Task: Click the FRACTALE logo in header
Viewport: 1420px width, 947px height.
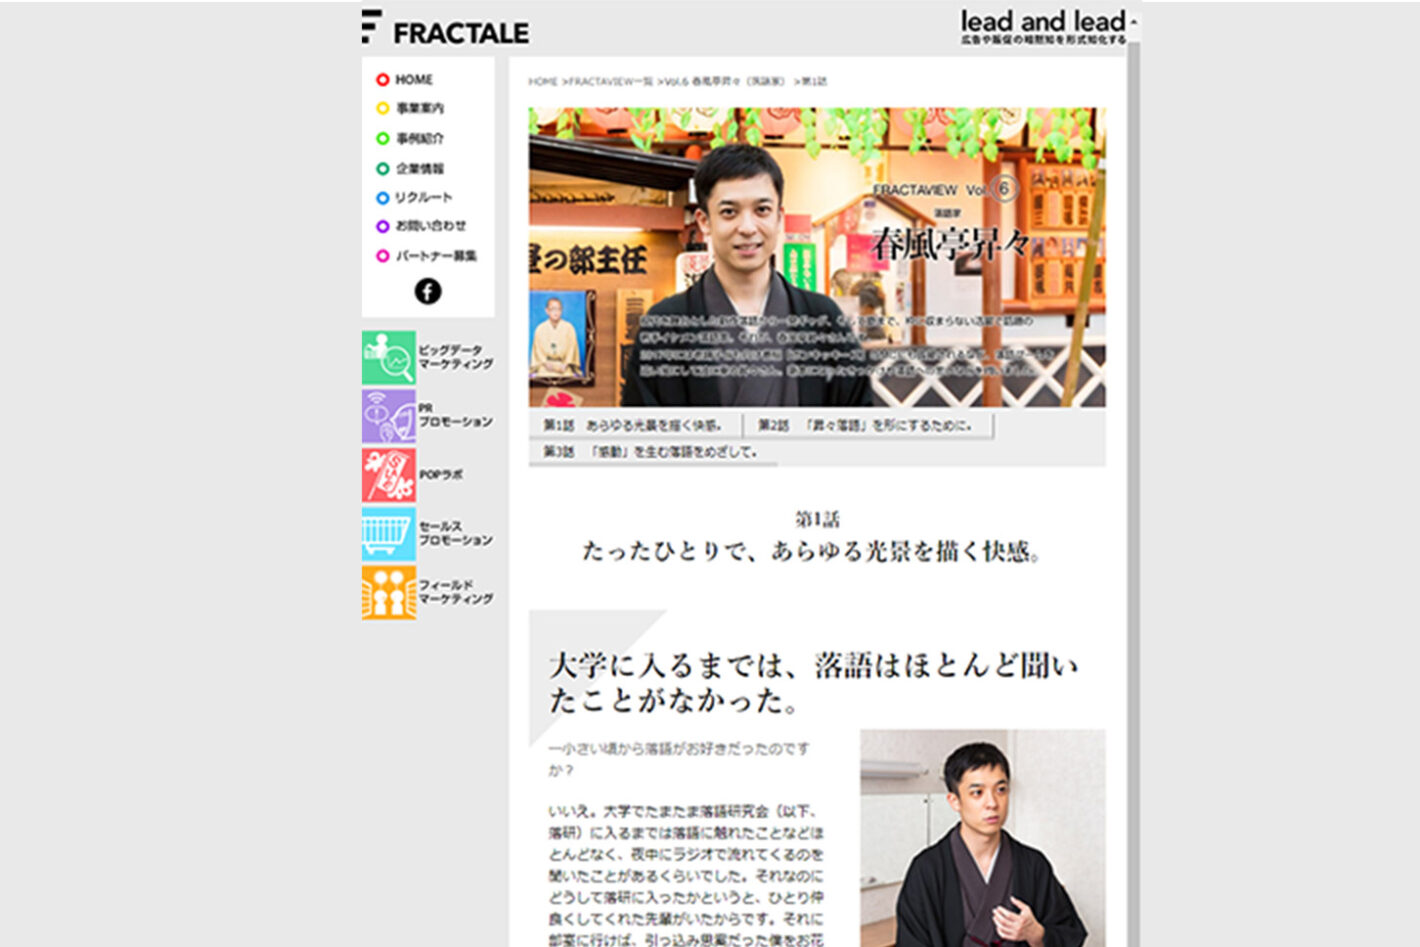Action: click(446, 30)
